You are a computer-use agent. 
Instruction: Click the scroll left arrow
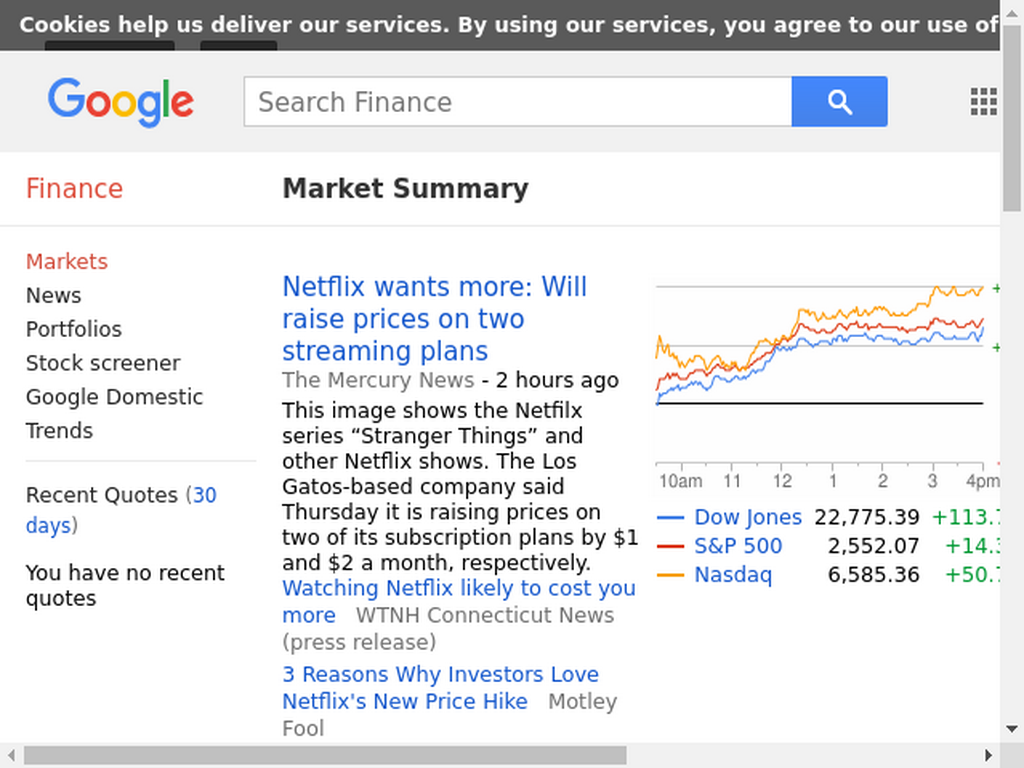[x=11, y=756]
